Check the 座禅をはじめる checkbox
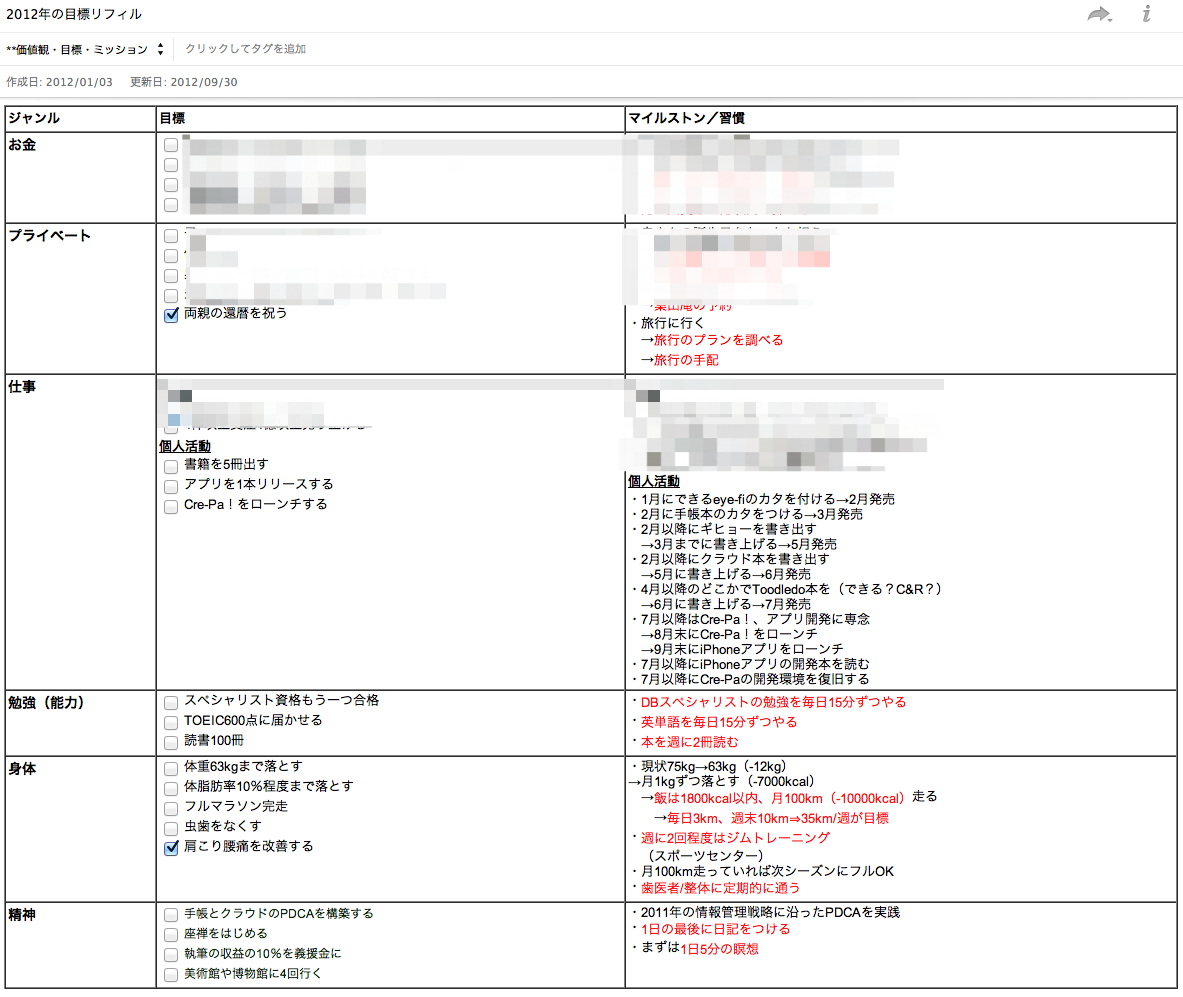 171,934
